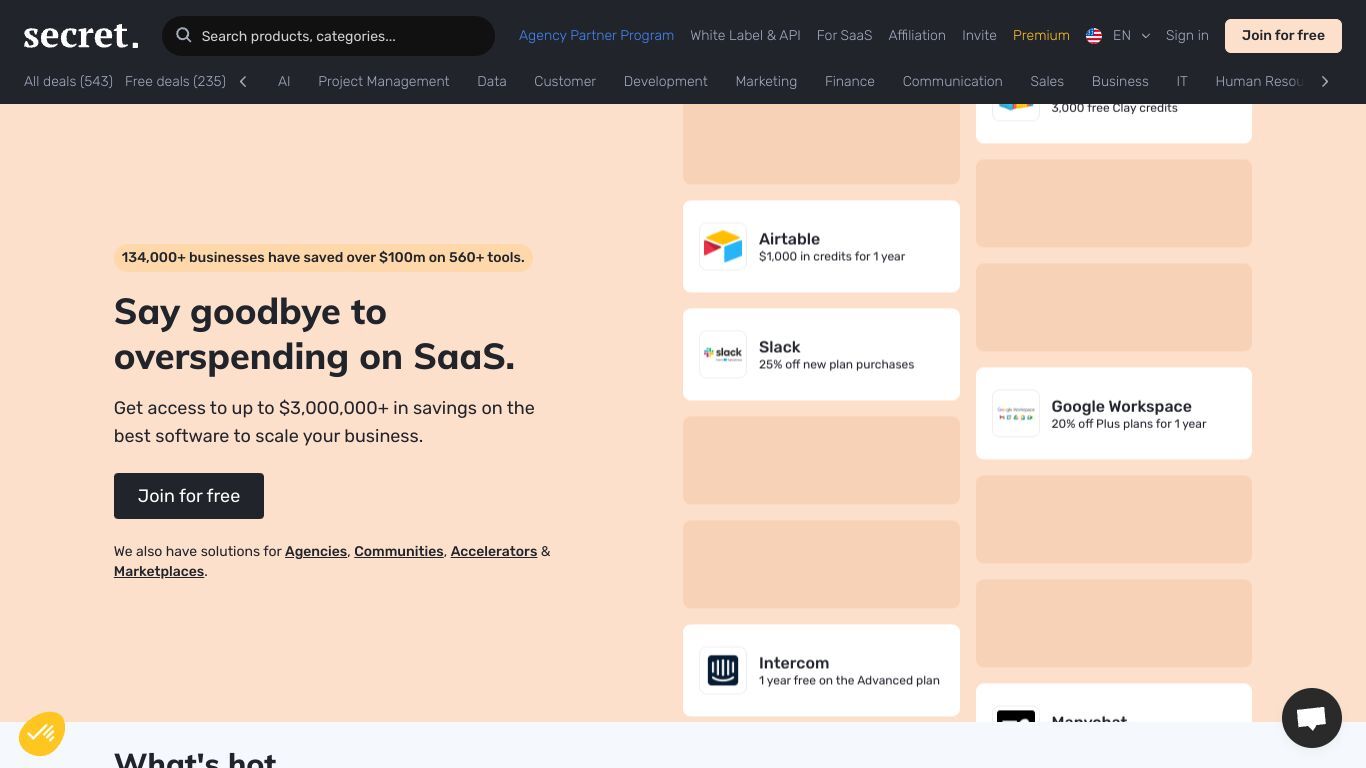The height and width of the screenshot is (768, 1366).
Task: Click the 134,000+ businesses badge
Action: (x=323, y=258)
